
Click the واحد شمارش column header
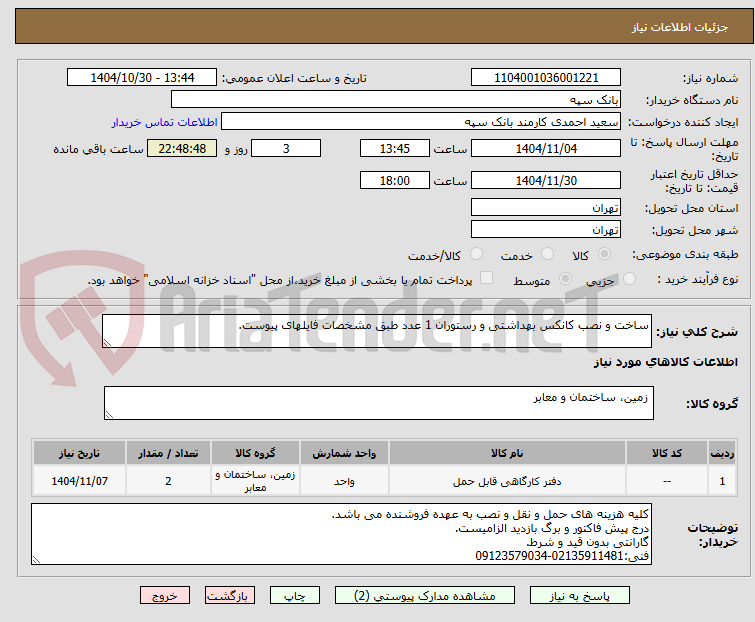(344, 453)
